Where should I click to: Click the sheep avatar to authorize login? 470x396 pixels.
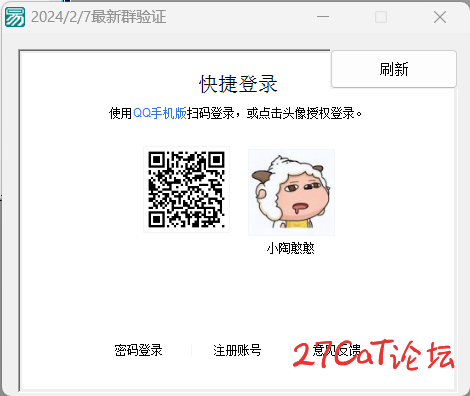[291, 192]
